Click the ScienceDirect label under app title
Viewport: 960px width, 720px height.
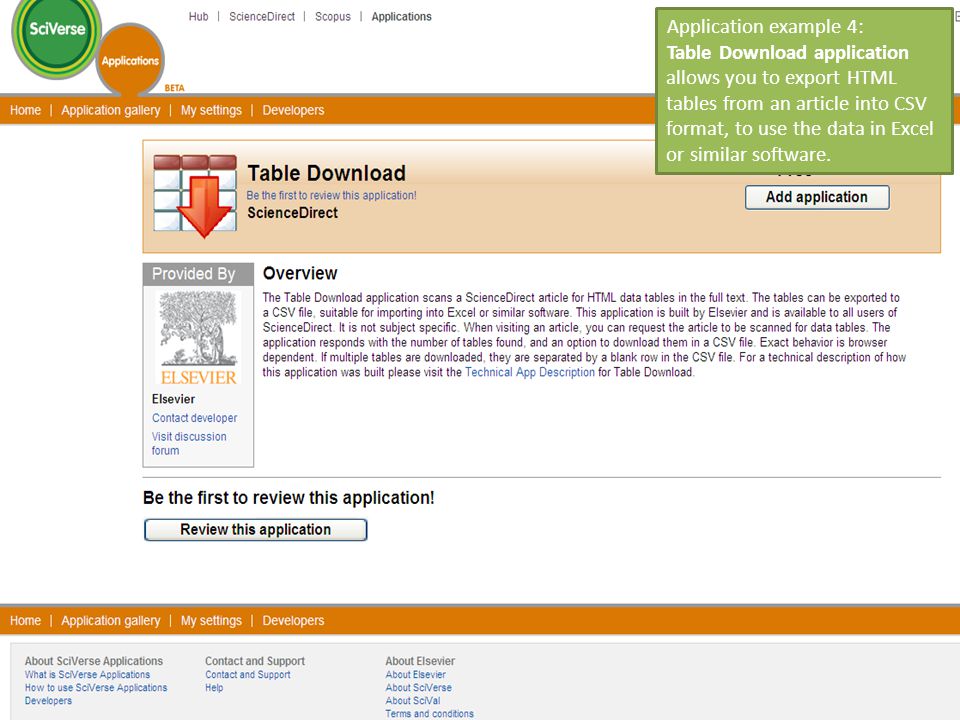(x=293, y=213)
